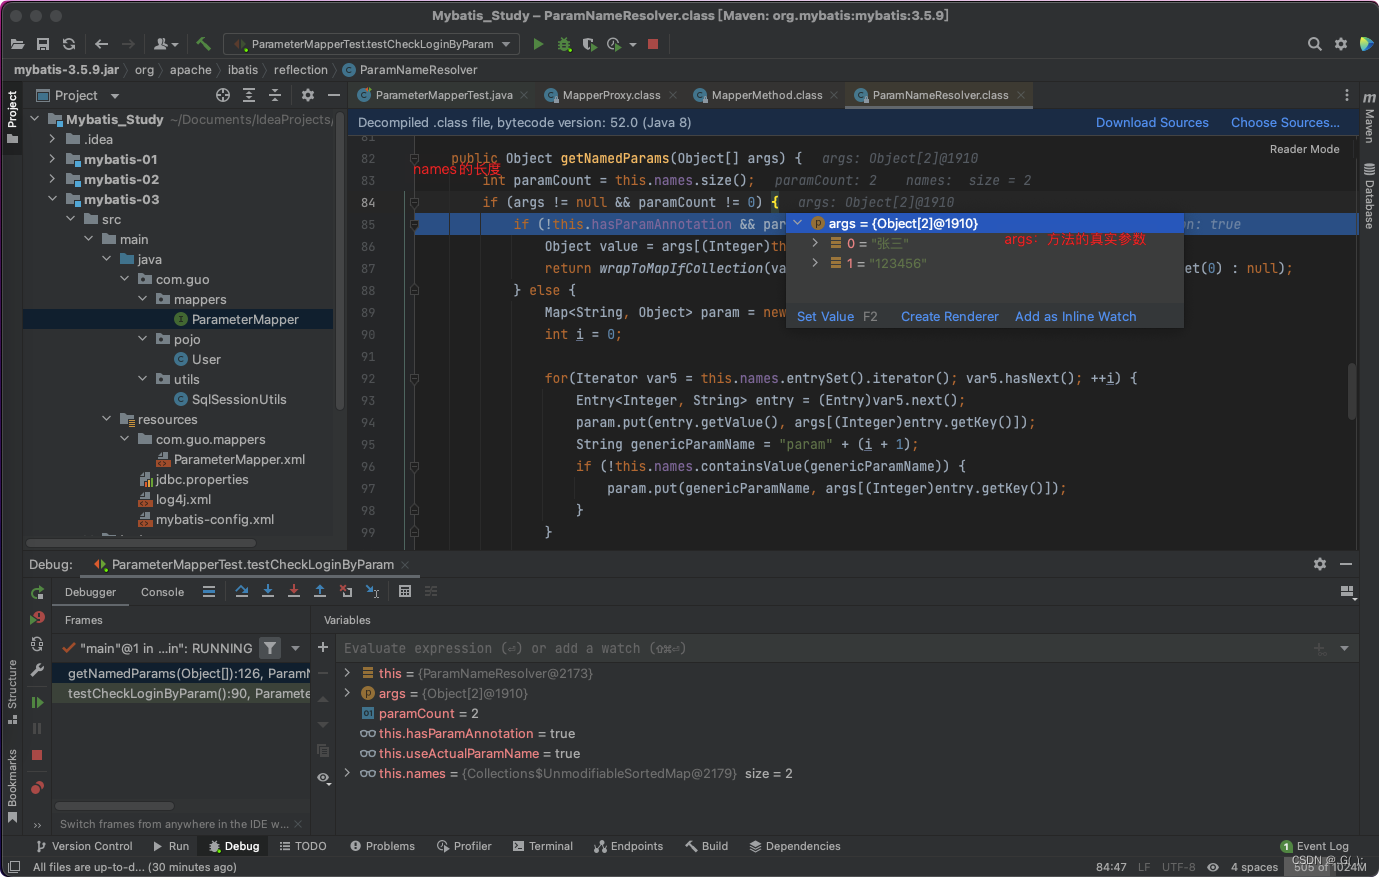The height and width of the screenshot is (877, 1379).
Task: Click Create Renderer in the popup
Action: coord(949,316)
